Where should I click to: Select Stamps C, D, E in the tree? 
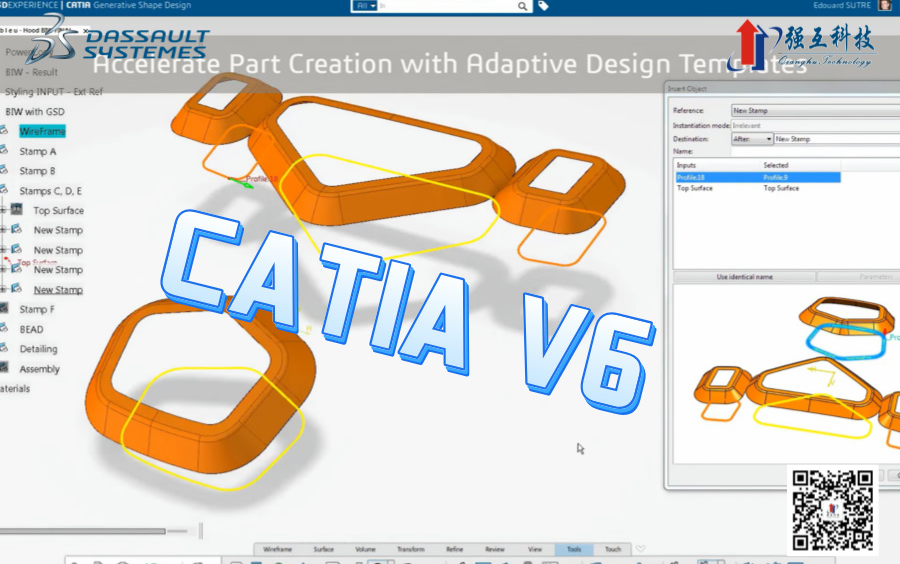[51, 191]
